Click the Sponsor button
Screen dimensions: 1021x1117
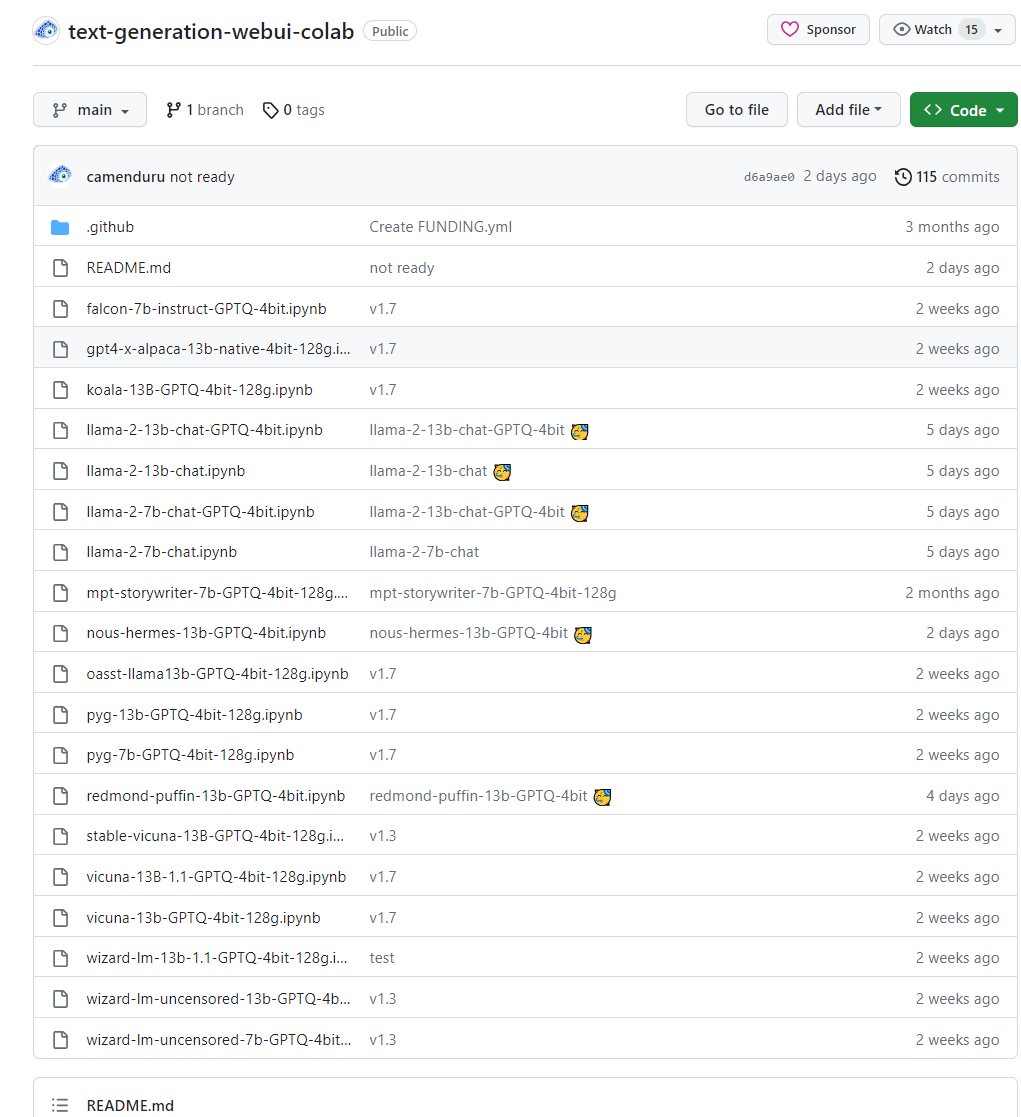click(x=818, y=29)
